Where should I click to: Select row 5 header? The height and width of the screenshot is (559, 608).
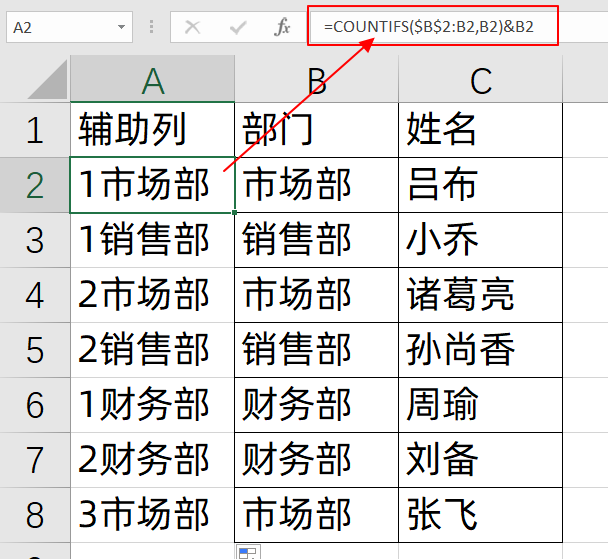(x=35, y=350)
